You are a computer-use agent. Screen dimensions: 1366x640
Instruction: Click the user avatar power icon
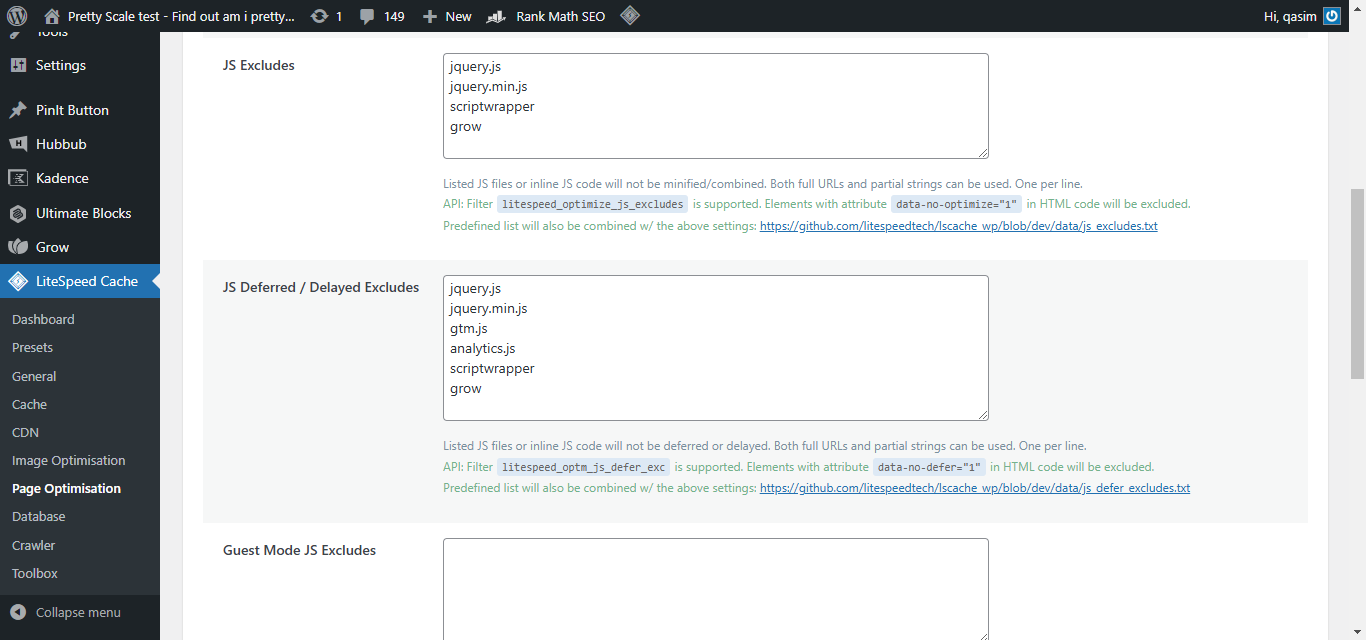pyautogui.click(x=1331, y=16)
